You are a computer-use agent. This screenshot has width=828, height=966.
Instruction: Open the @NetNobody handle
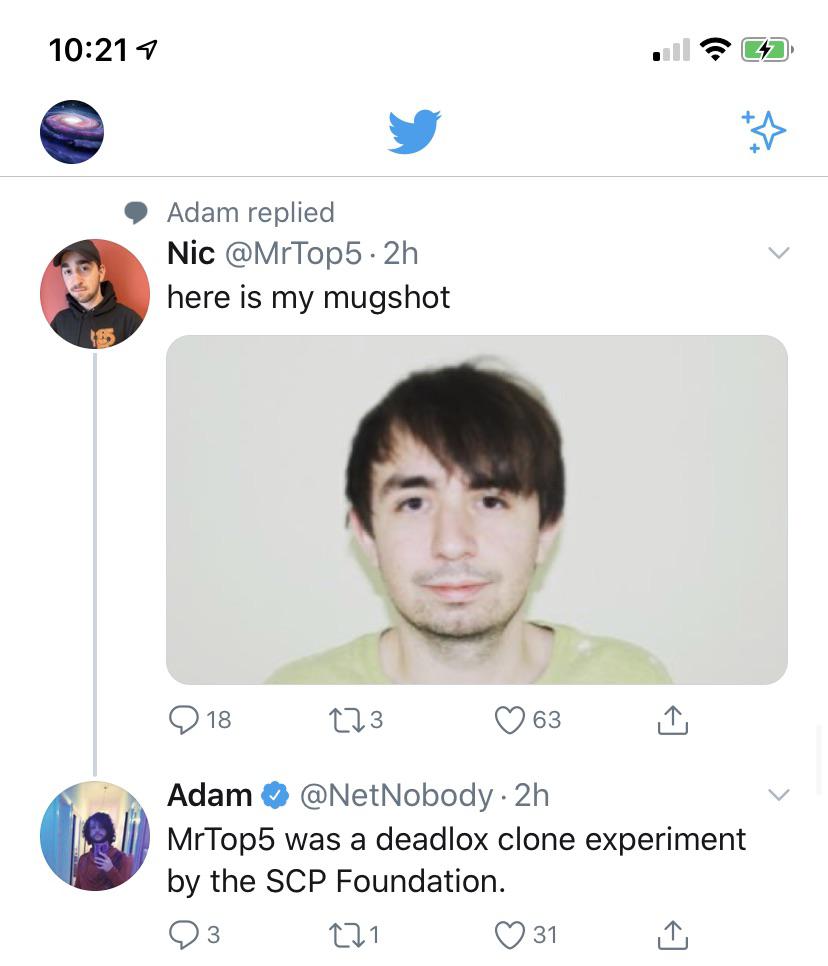tap(396, 795)
